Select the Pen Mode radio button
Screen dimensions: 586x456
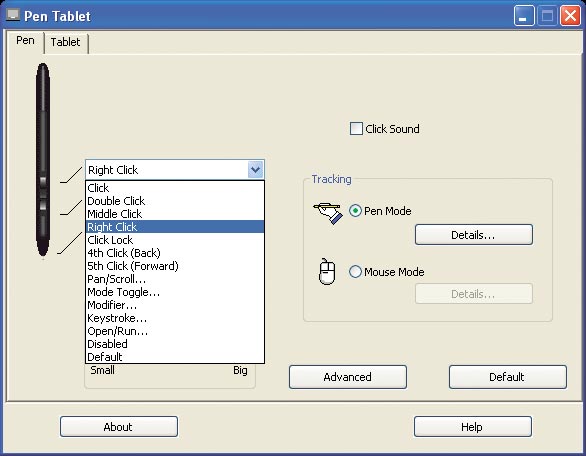(355, 211)
